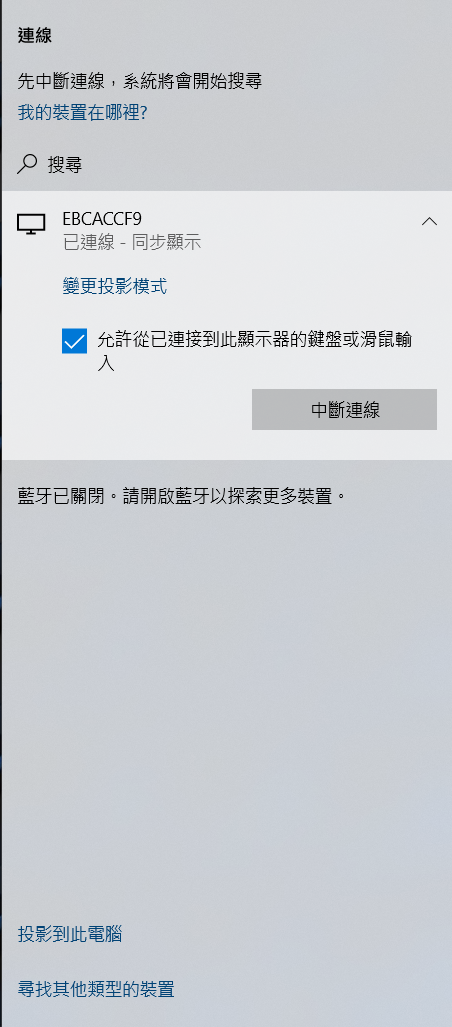Click the wrapped 入 character of checkbox label
Viewport: 452px width, 1027px height.
pos(105,364)
